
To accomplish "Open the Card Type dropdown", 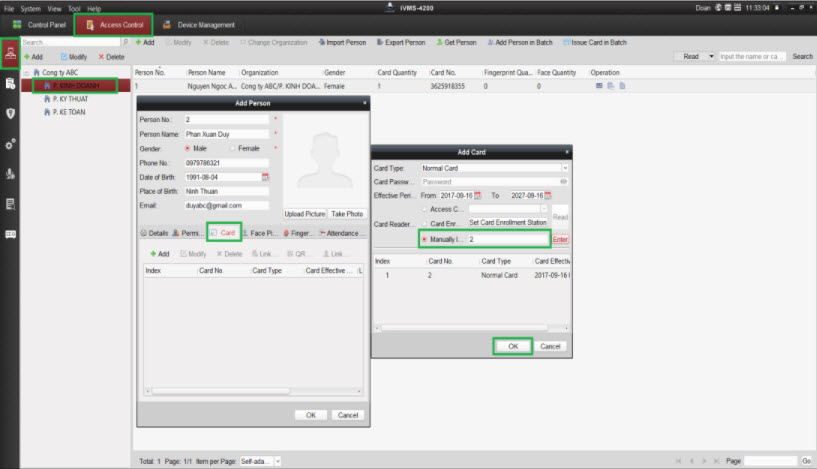I will tap(563, 168).
